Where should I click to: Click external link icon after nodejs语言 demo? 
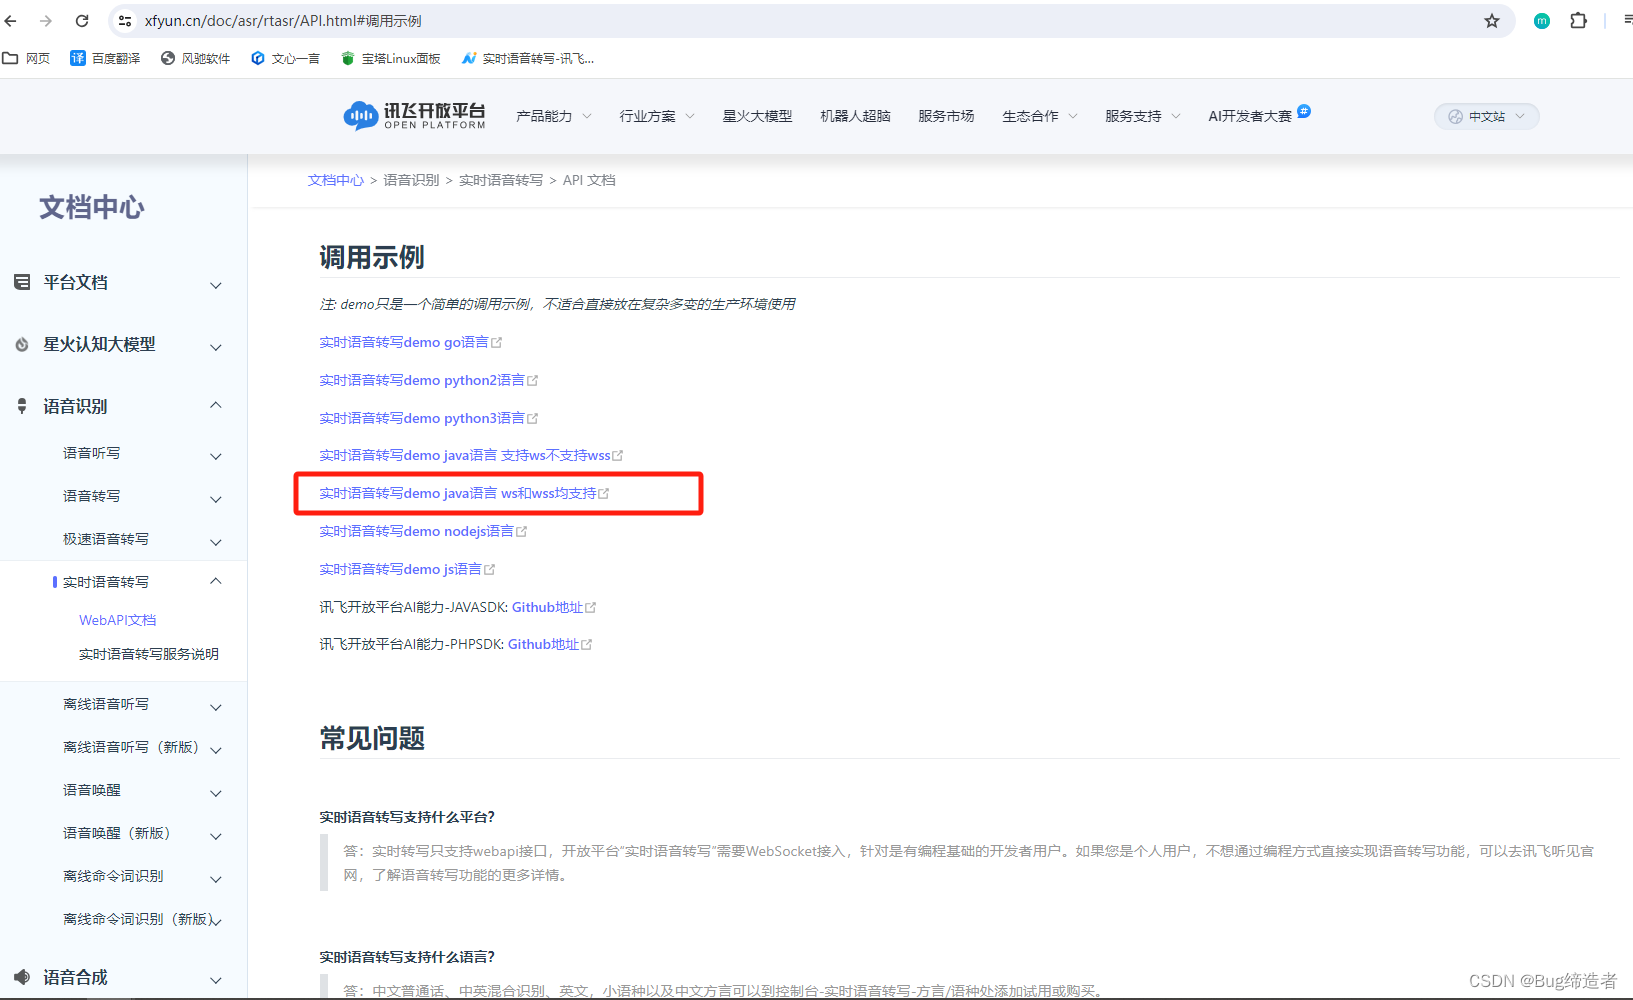coord(521,532)
